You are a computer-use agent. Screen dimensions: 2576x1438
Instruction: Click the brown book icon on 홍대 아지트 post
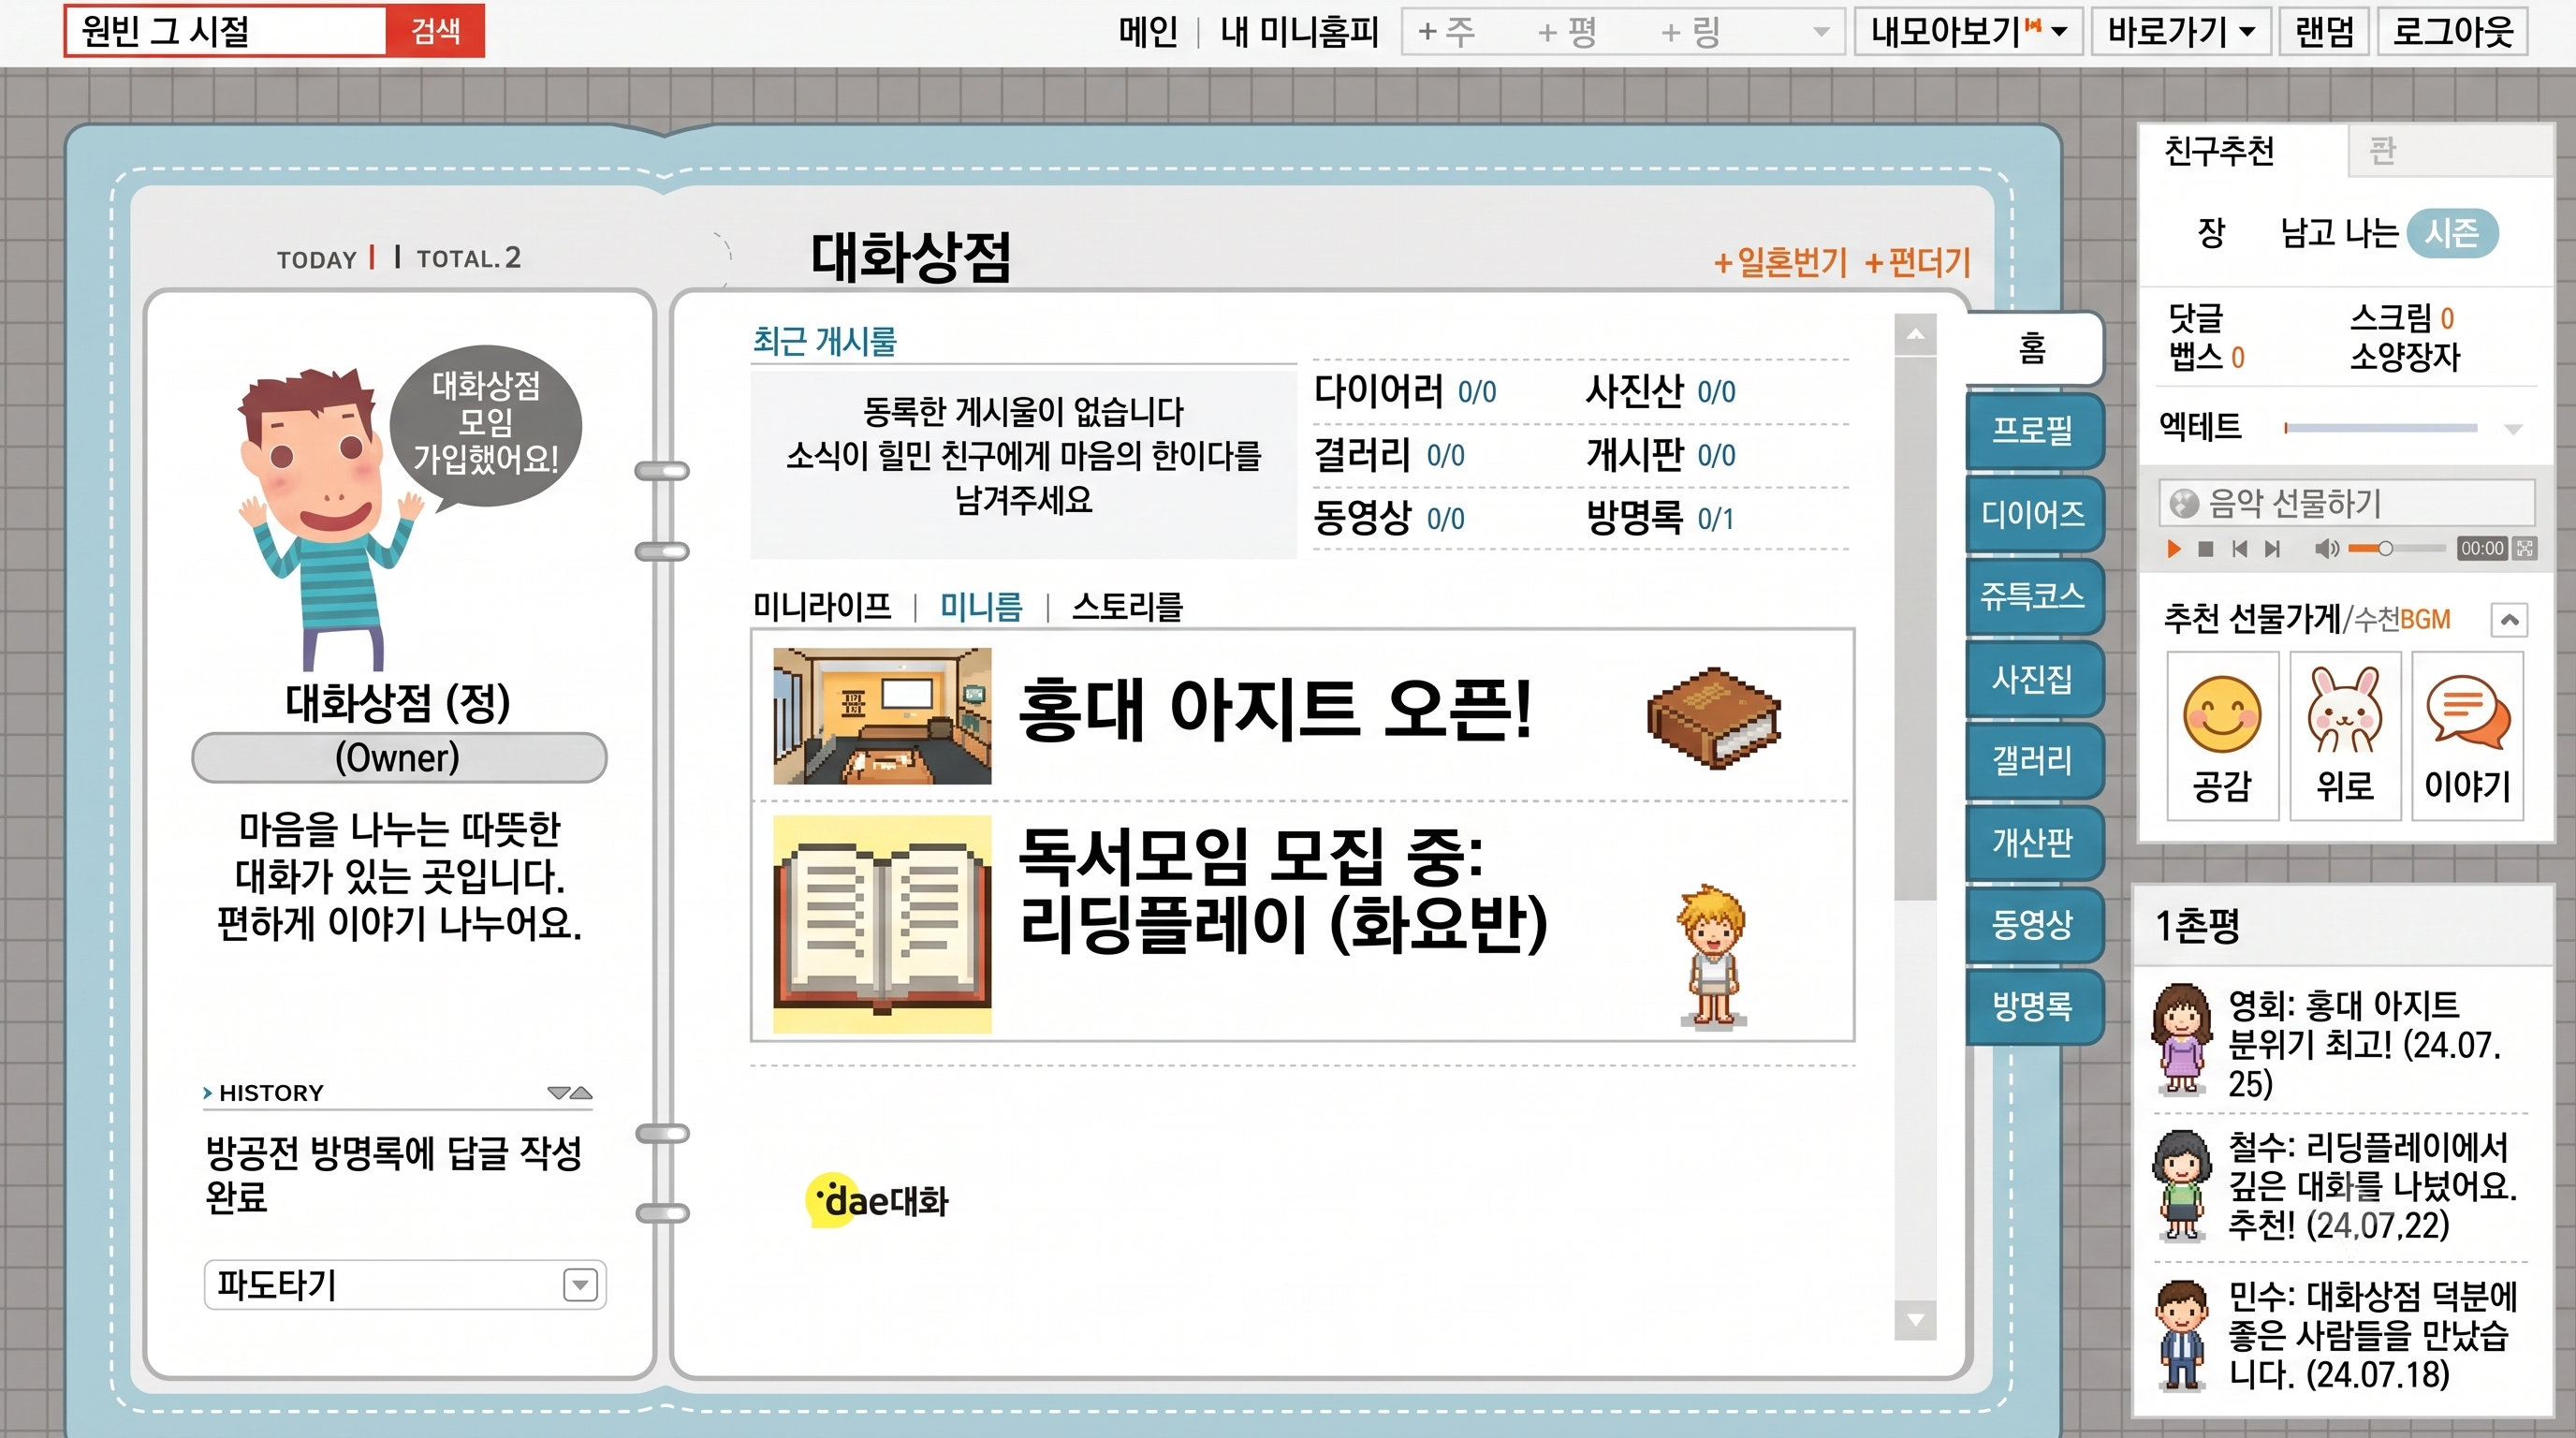(1714, 717)
